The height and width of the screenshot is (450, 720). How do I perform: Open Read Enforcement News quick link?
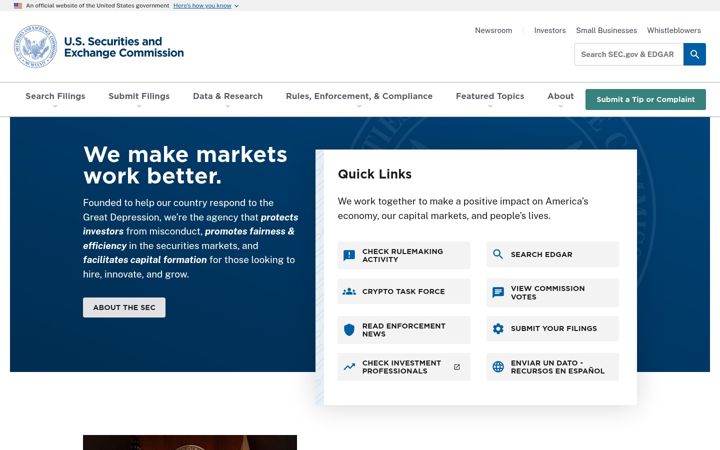pyautogui.click(x=404, y=330)
